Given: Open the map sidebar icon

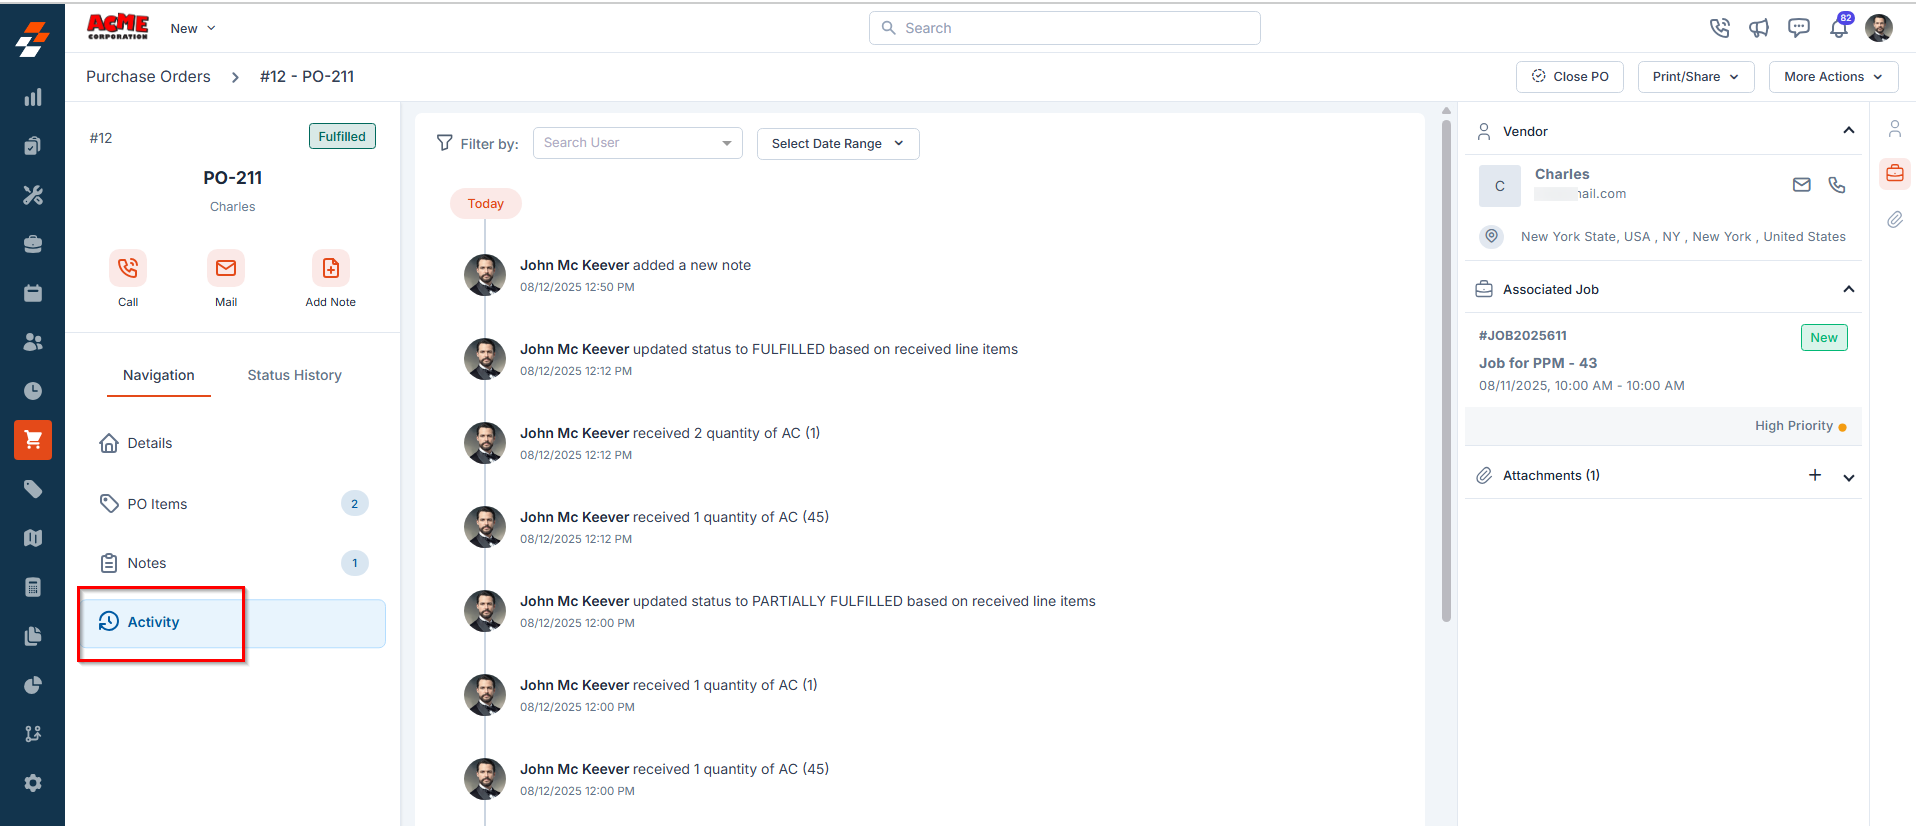Looking at the screenshot, I should (33, 538).
